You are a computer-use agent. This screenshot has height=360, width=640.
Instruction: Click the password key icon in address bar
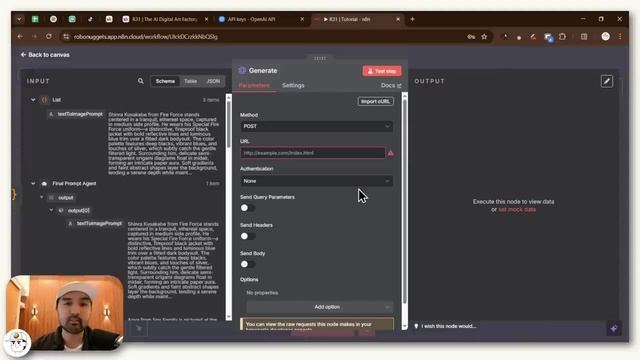(471, 37)
